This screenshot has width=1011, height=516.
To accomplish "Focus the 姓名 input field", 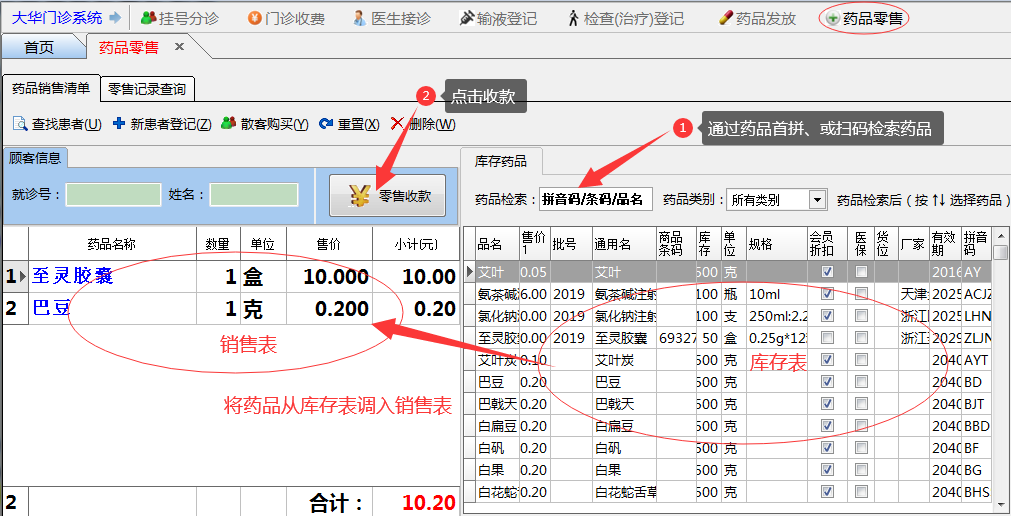I will (254, 195).
